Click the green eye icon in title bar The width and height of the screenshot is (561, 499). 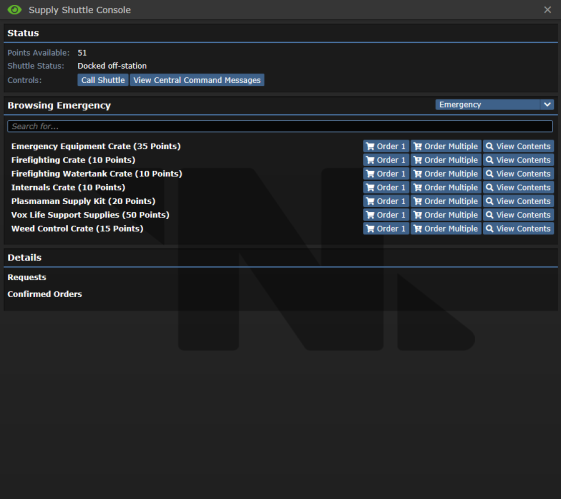[15, 10]
